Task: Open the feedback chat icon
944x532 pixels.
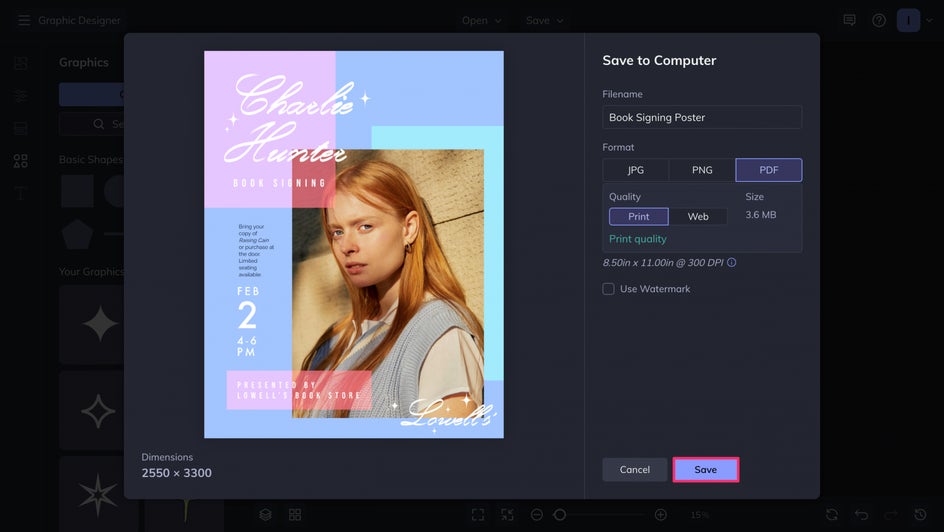Action: (849, 20)
